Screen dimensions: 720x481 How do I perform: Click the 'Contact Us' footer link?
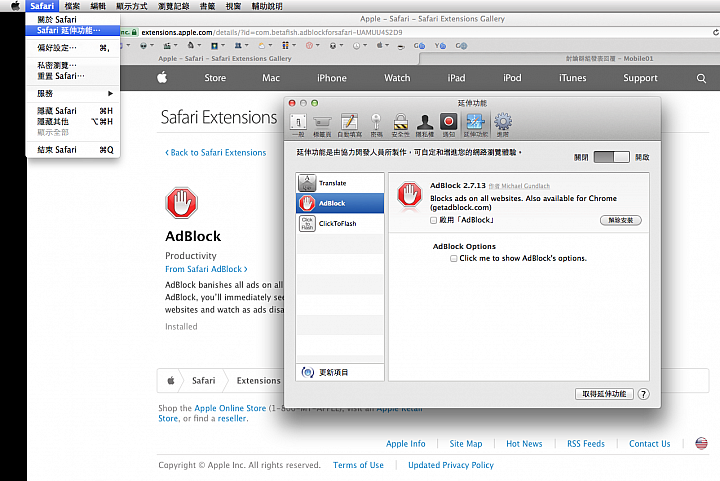(x=650, y=443)
